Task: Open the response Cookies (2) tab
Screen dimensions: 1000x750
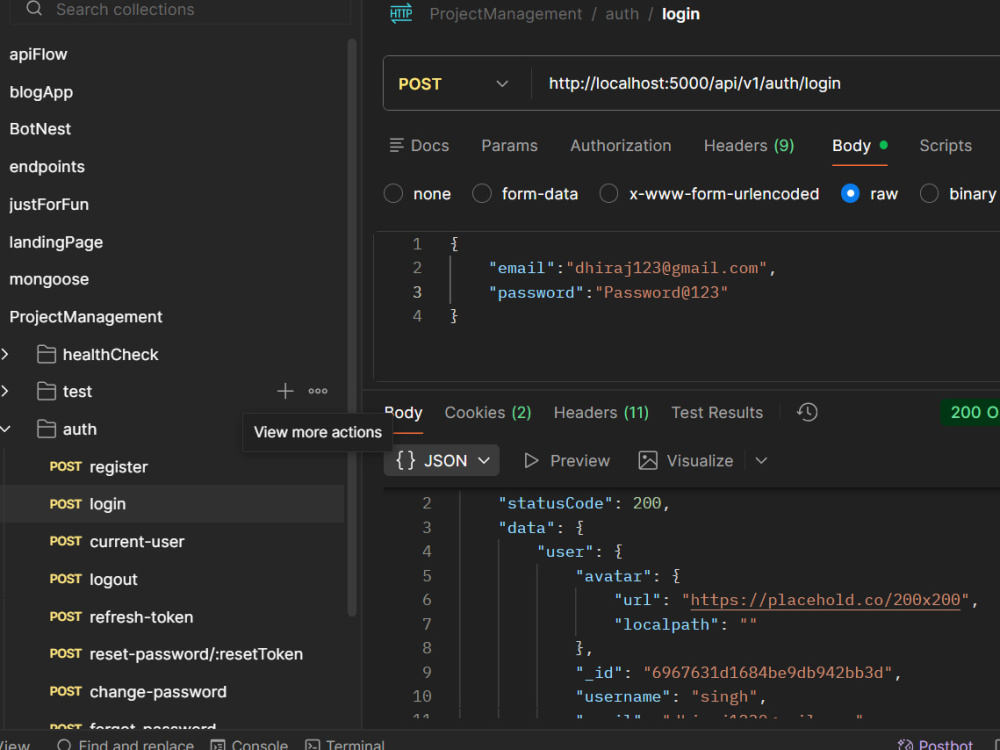Action: 488,413
